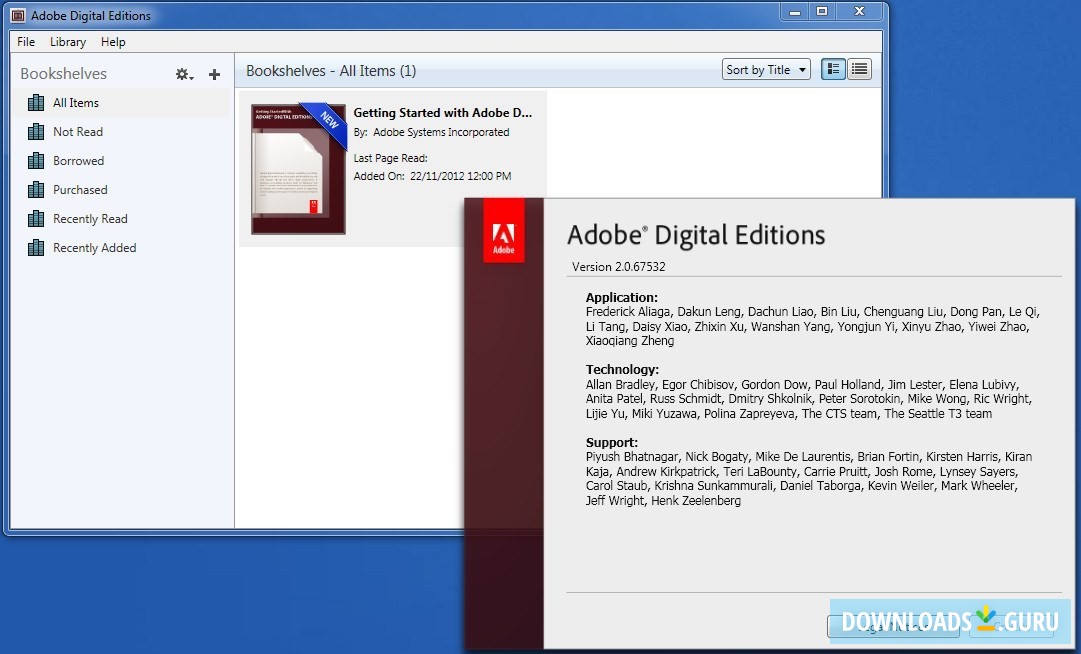
Task: Select the Borrowed shelf label
Action: (79, 161)
